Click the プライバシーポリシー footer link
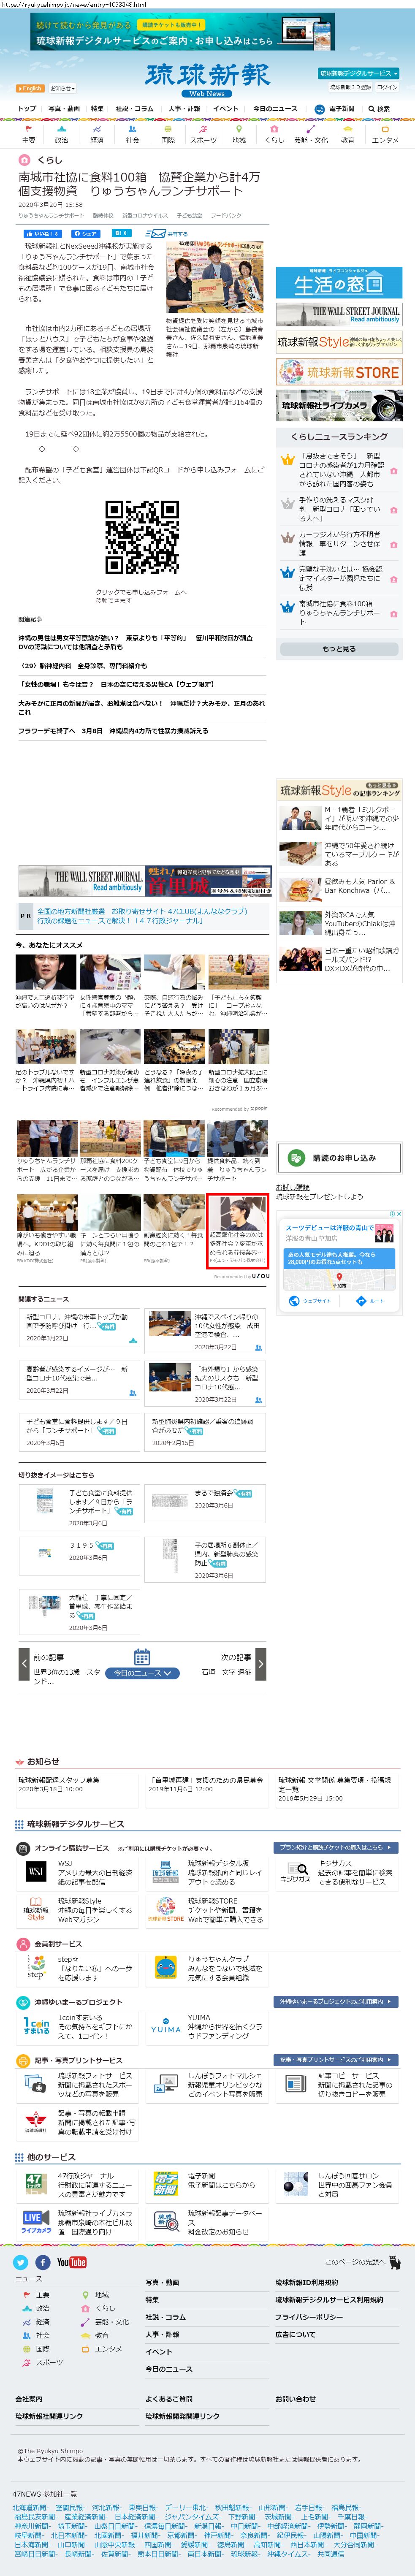The width and height of the screenshot is (415, 2576). point(308,2316)
